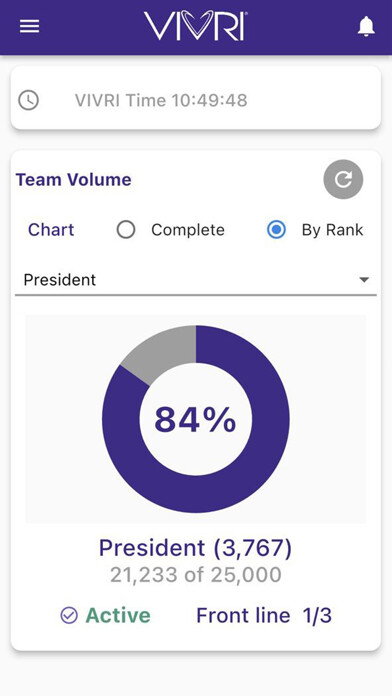Tap the notification bell icon
392x696 pixels.
click(366, 27)
